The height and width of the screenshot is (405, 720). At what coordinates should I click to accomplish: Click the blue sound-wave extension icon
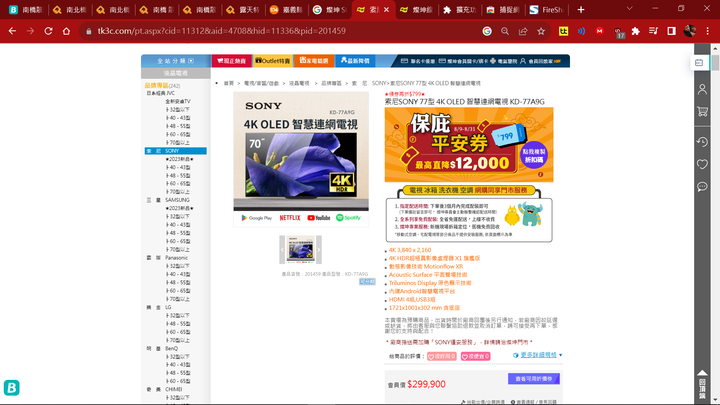[x=581, y=31]
